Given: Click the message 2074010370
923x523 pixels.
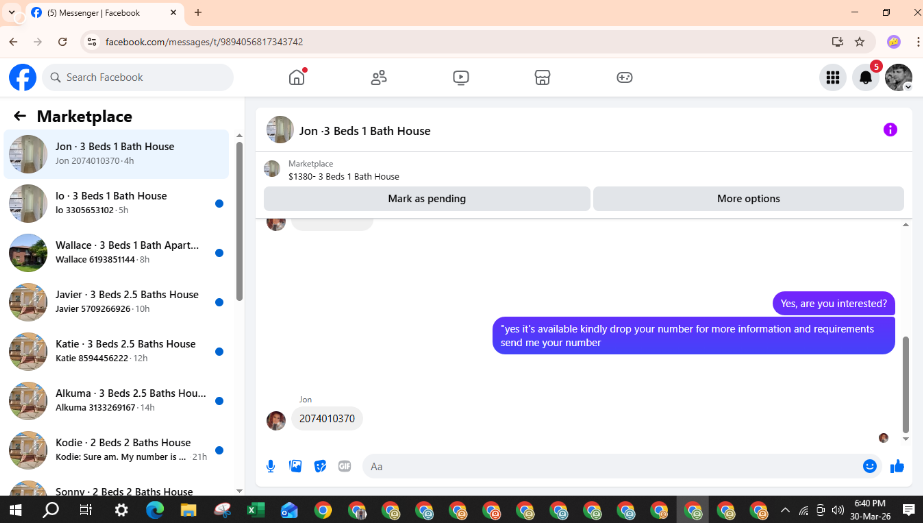Looking at the screenshot, I should click(x=327, y=419).
